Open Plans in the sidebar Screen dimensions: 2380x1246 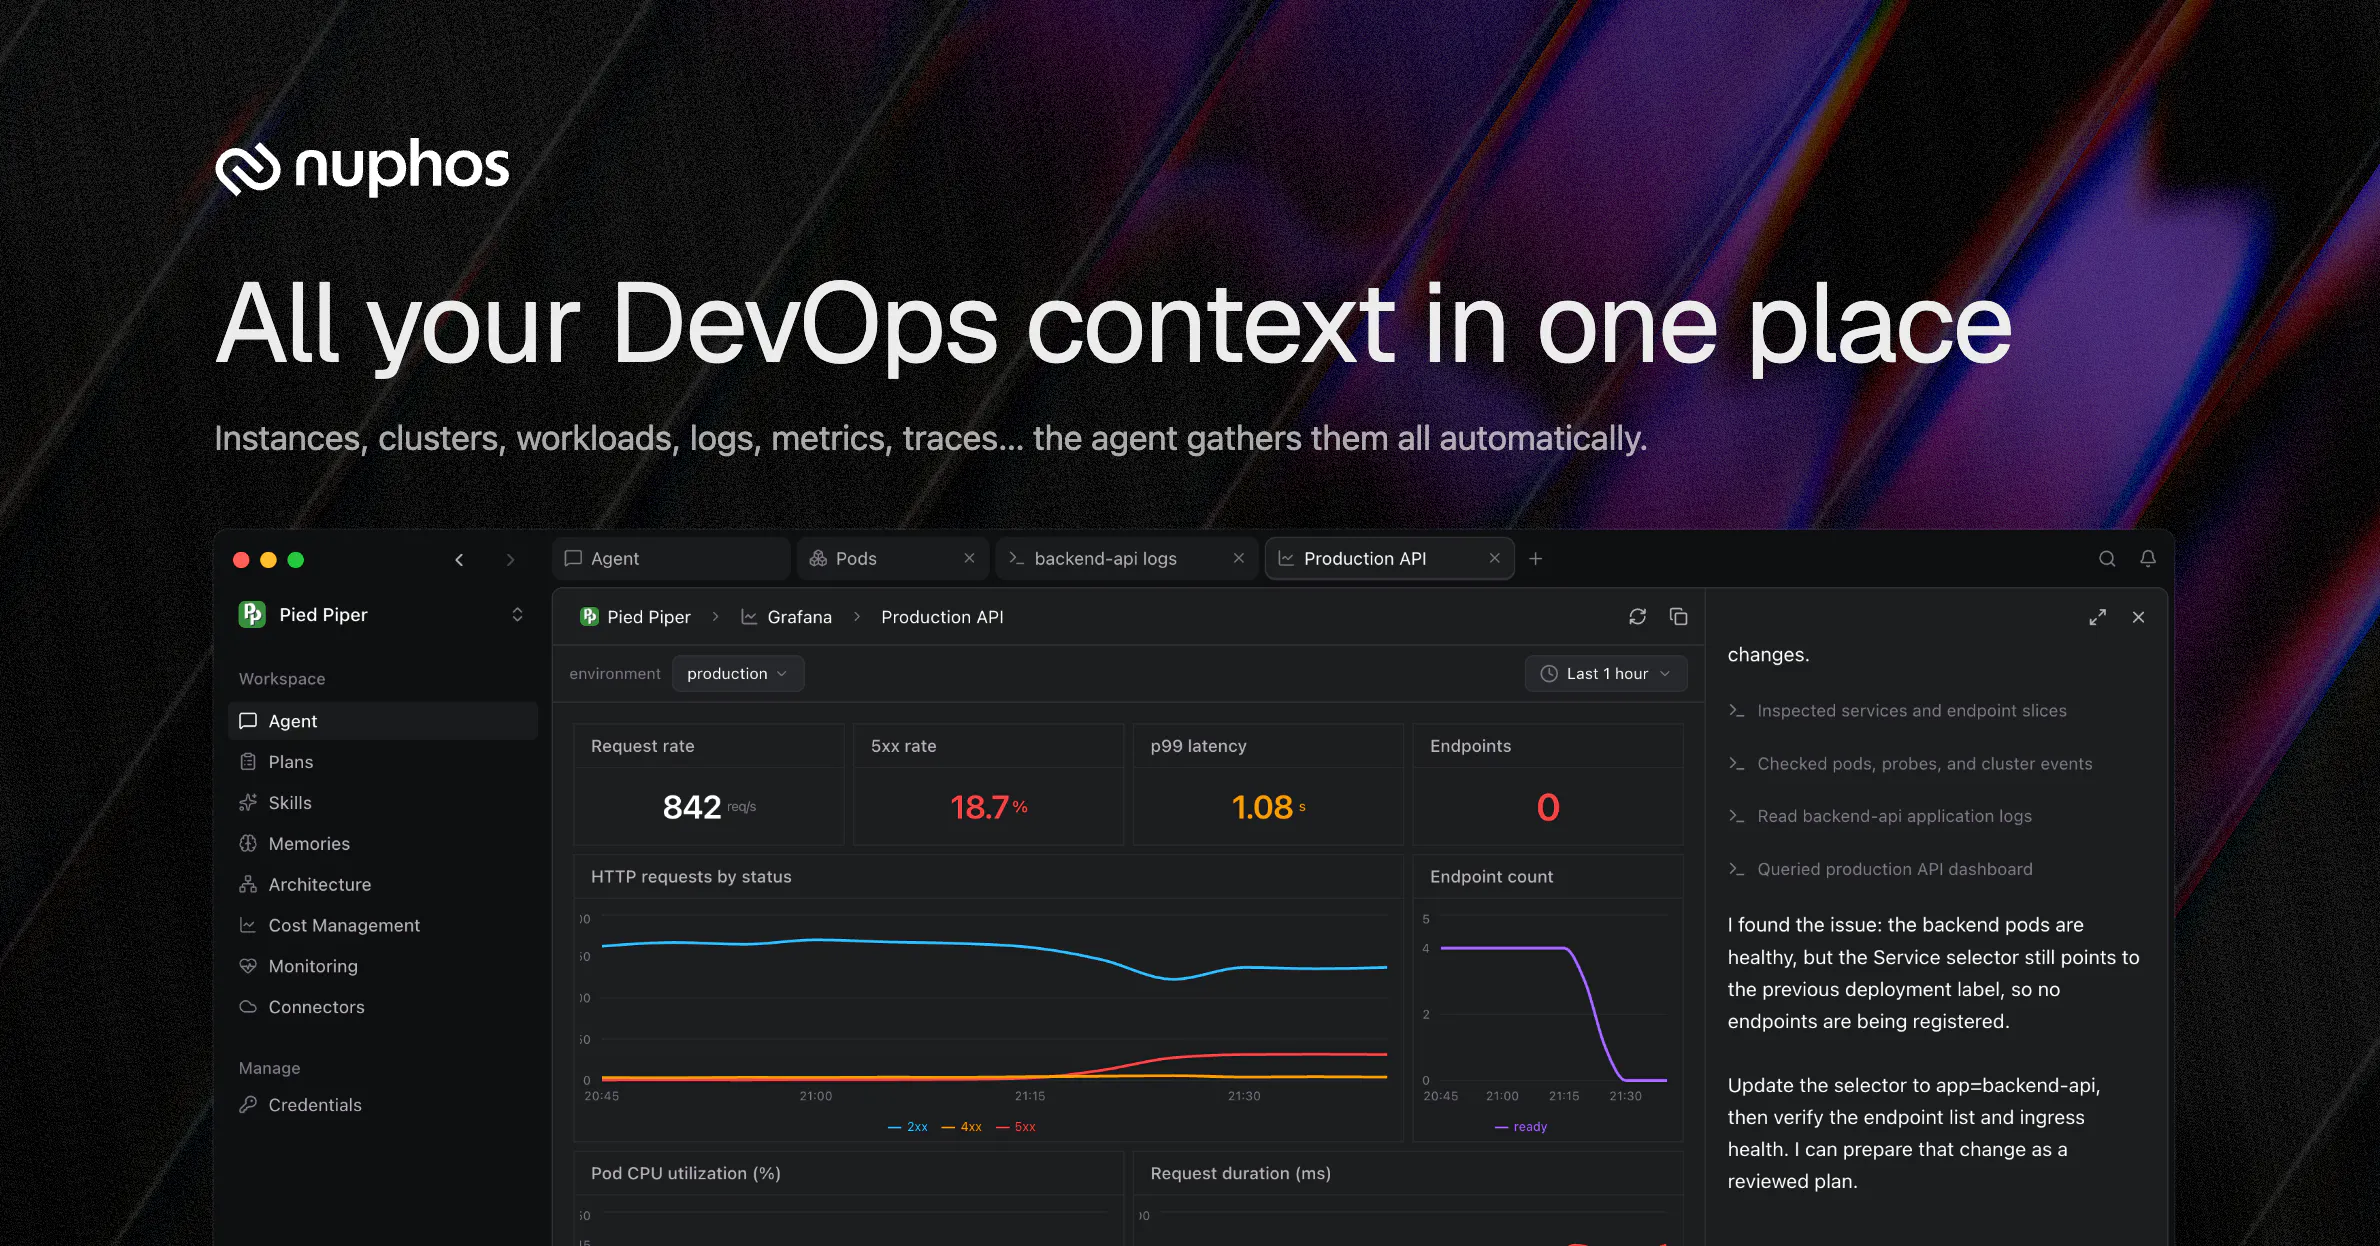pyautogui.click(x=383, y=762)
